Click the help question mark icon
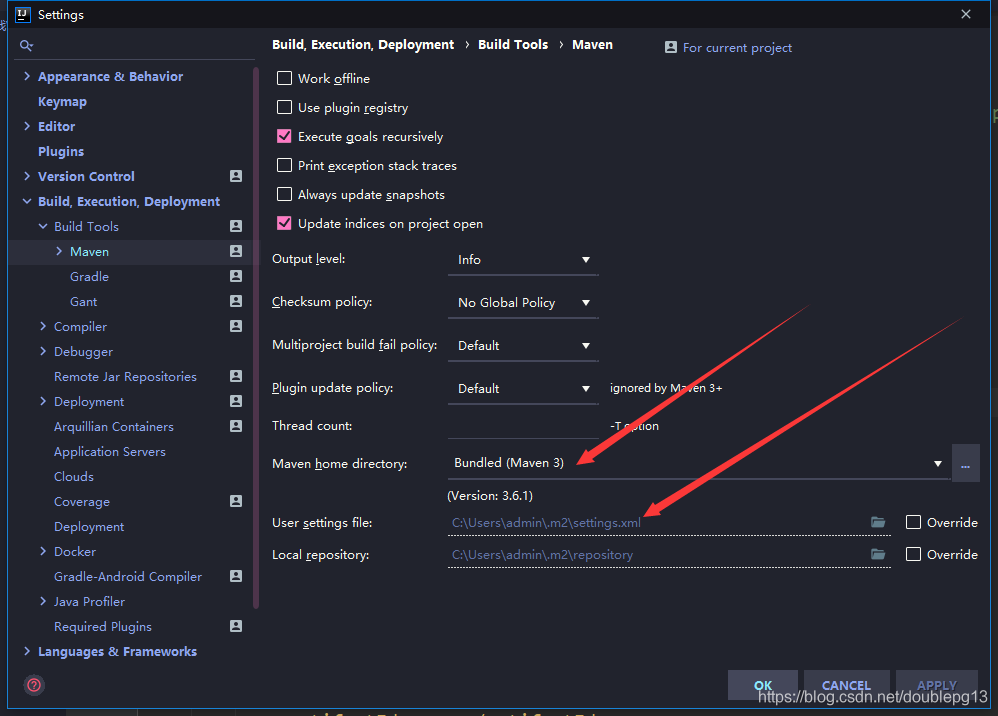Viewport: 998px width, 716px height. tap(34, 685)
